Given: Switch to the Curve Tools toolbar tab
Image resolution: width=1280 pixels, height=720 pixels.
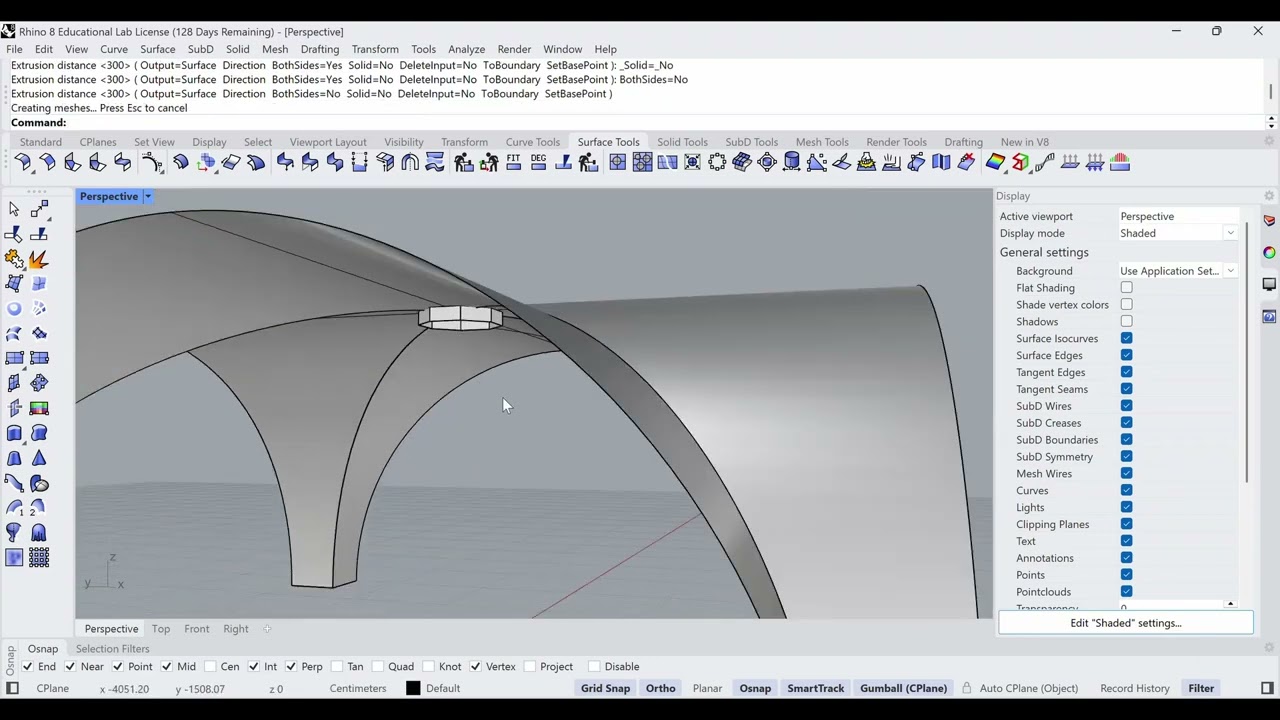Looking at the screenshot, I should [532, 142].
